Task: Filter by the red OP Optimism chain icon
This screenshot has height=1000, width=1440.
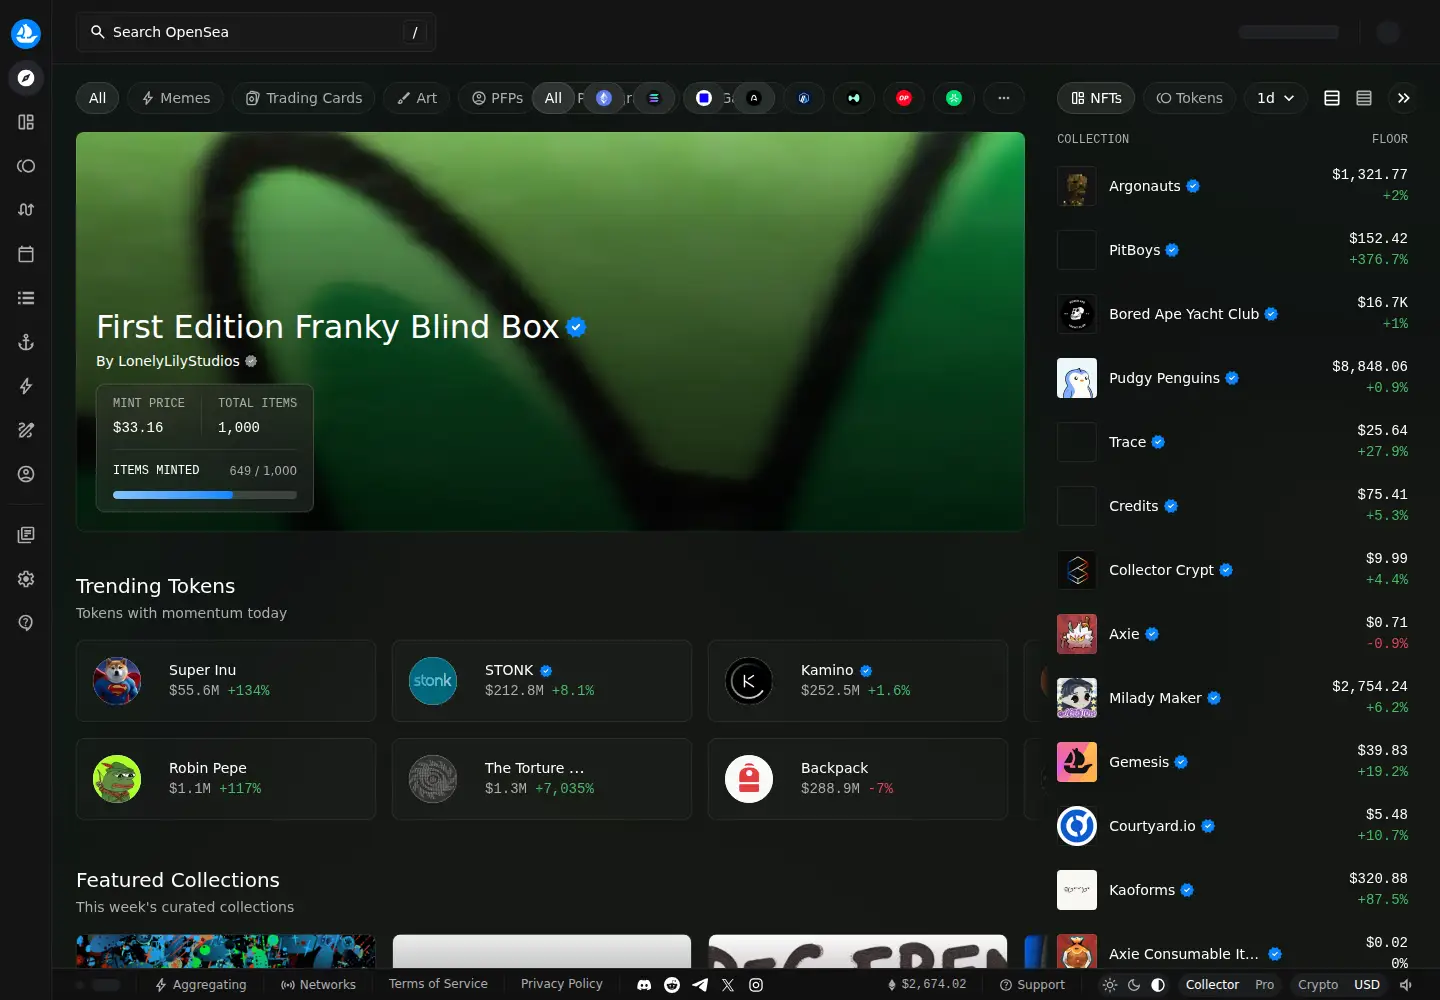Action: tap(904, 98)
